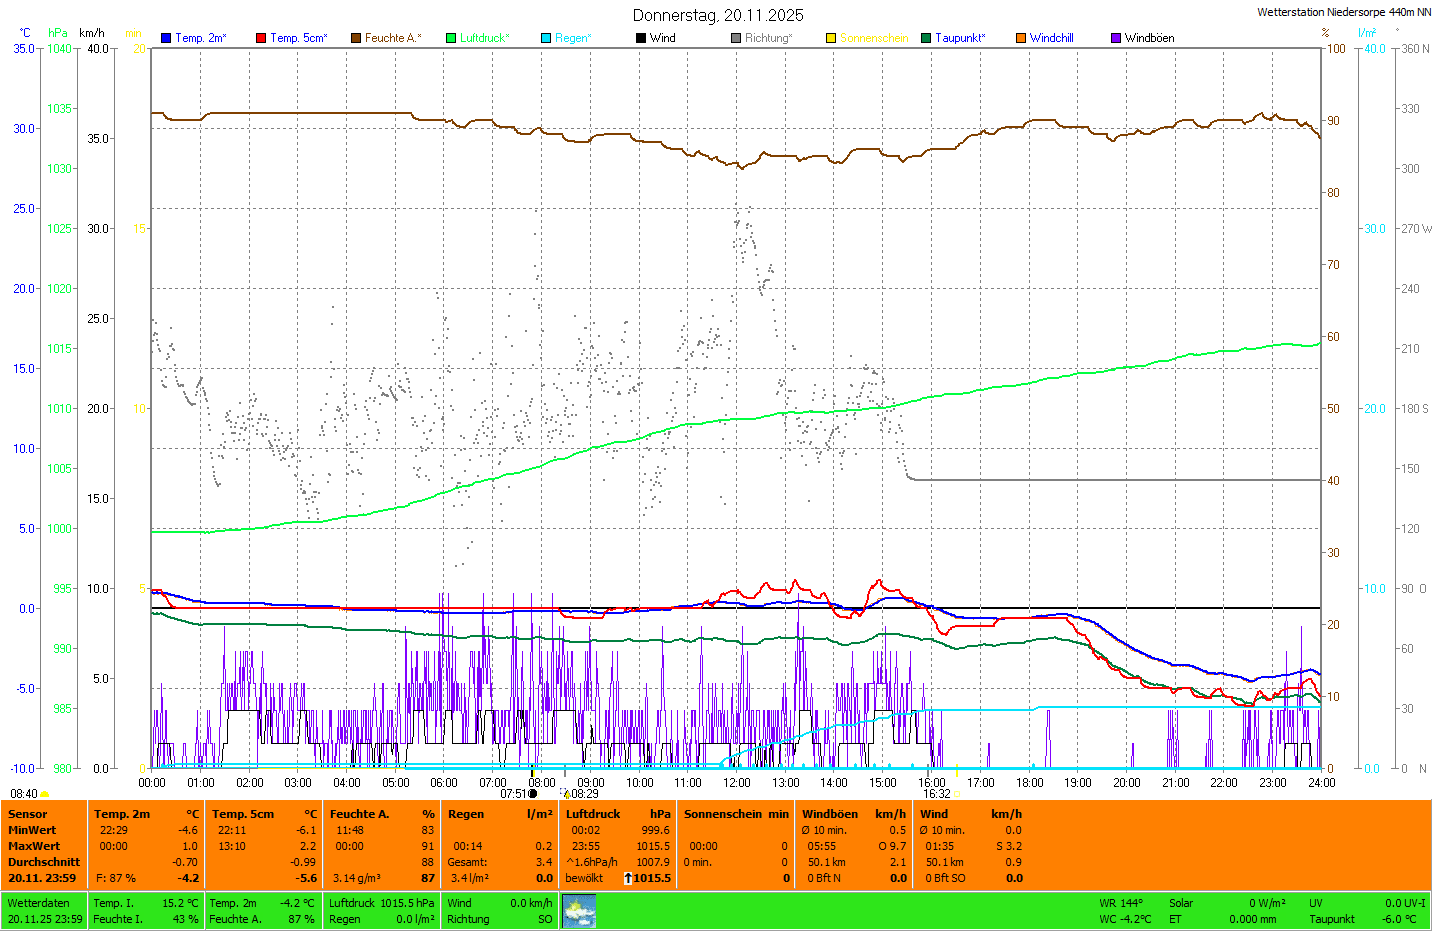The width and height of the screenshot is (1432, 931).
Task: Click the Windchill legend label
Action: [1051, 38]
